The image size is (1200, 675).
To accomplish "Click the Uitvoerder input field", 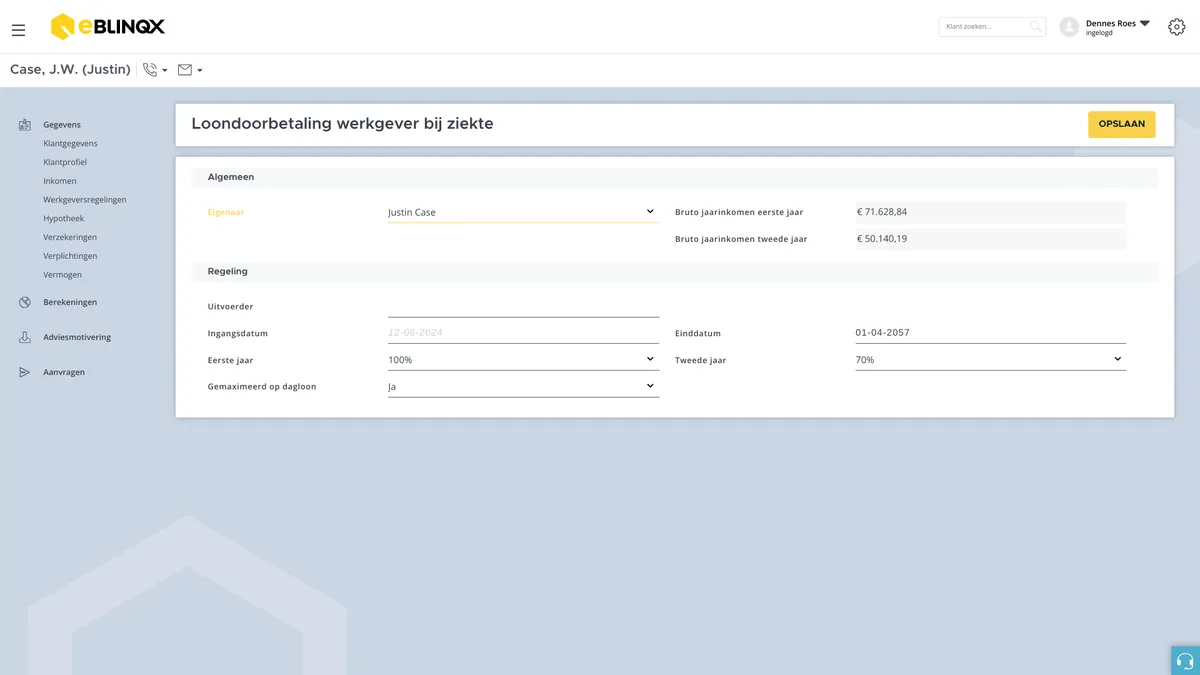I will click(523, 306).
